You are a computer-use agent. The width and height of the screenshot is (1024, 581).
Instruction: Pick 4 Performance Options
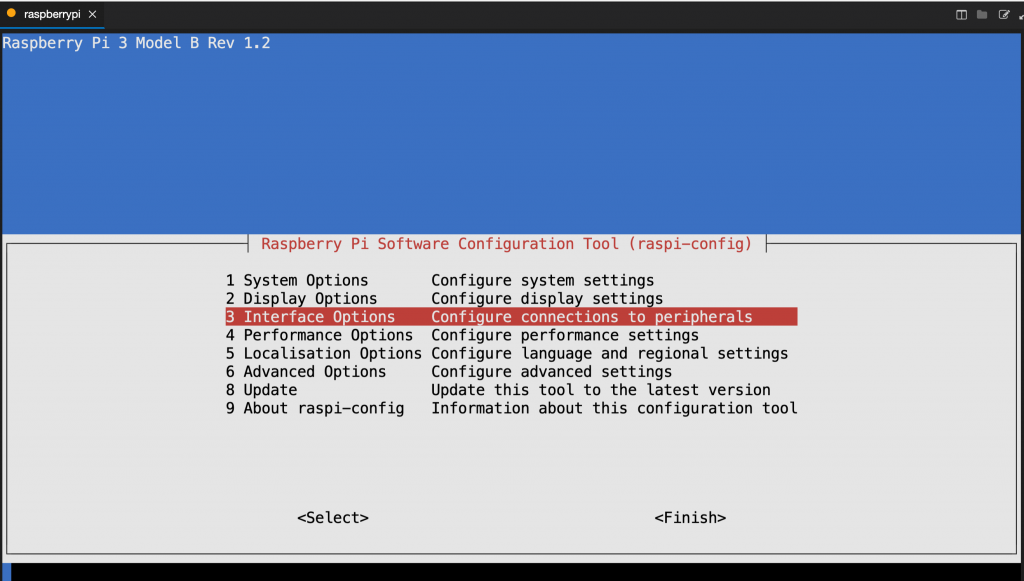[x=511, y=335]
